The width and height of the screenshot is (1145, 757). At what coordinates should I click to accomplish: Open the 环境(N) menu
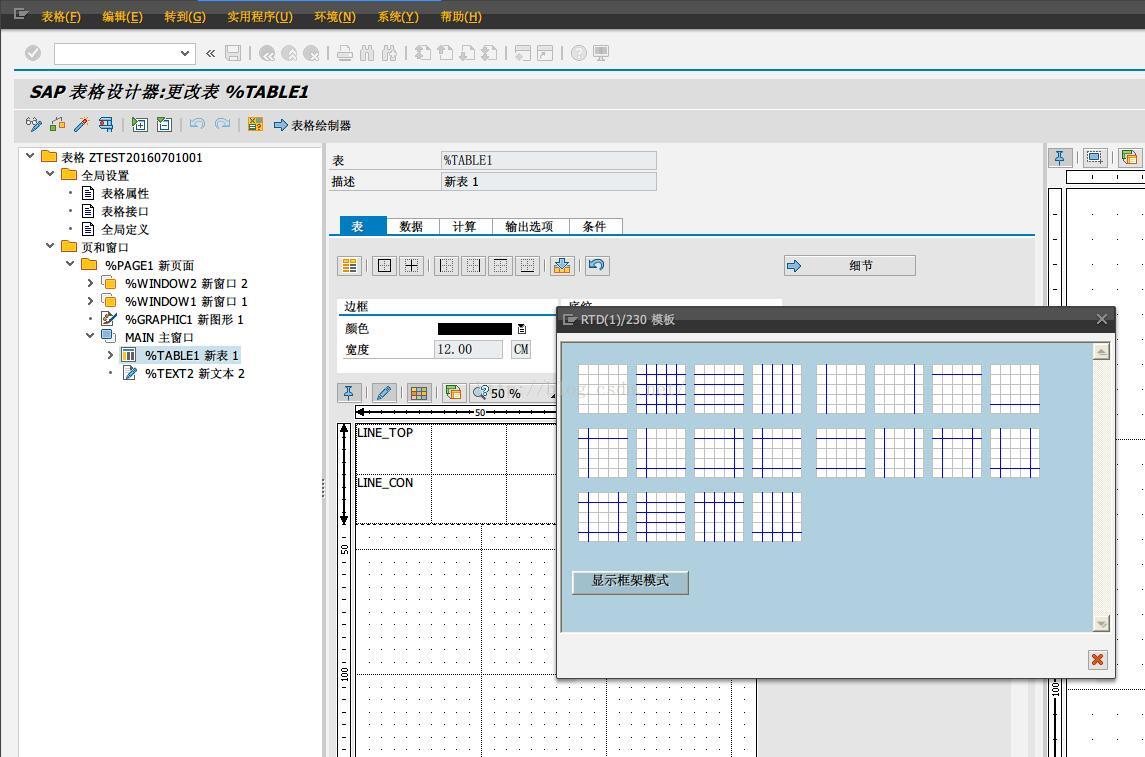click(x=335, y=16)
